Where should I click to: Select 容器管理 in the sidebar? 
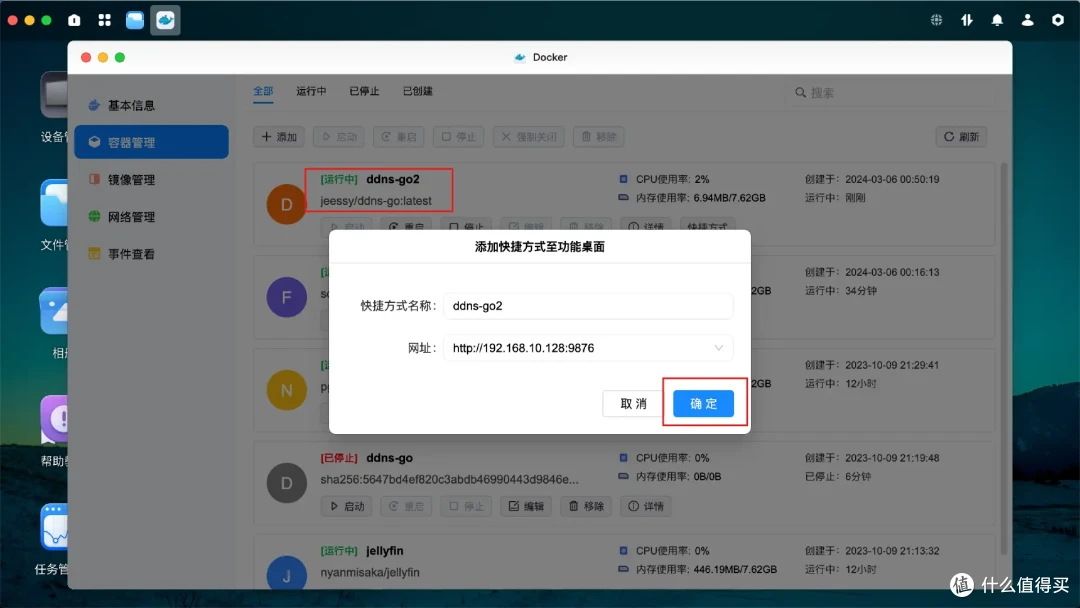click(x=152, y=142)
